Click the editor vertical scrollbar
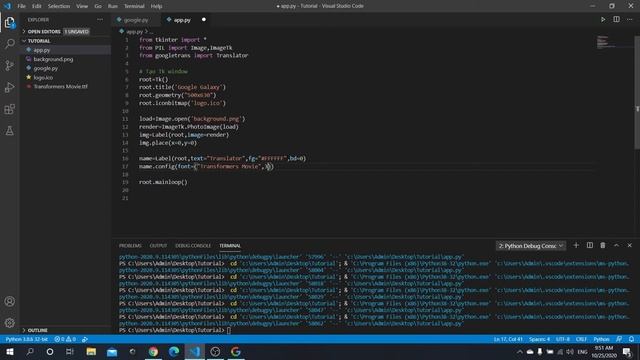 [637, 94]
